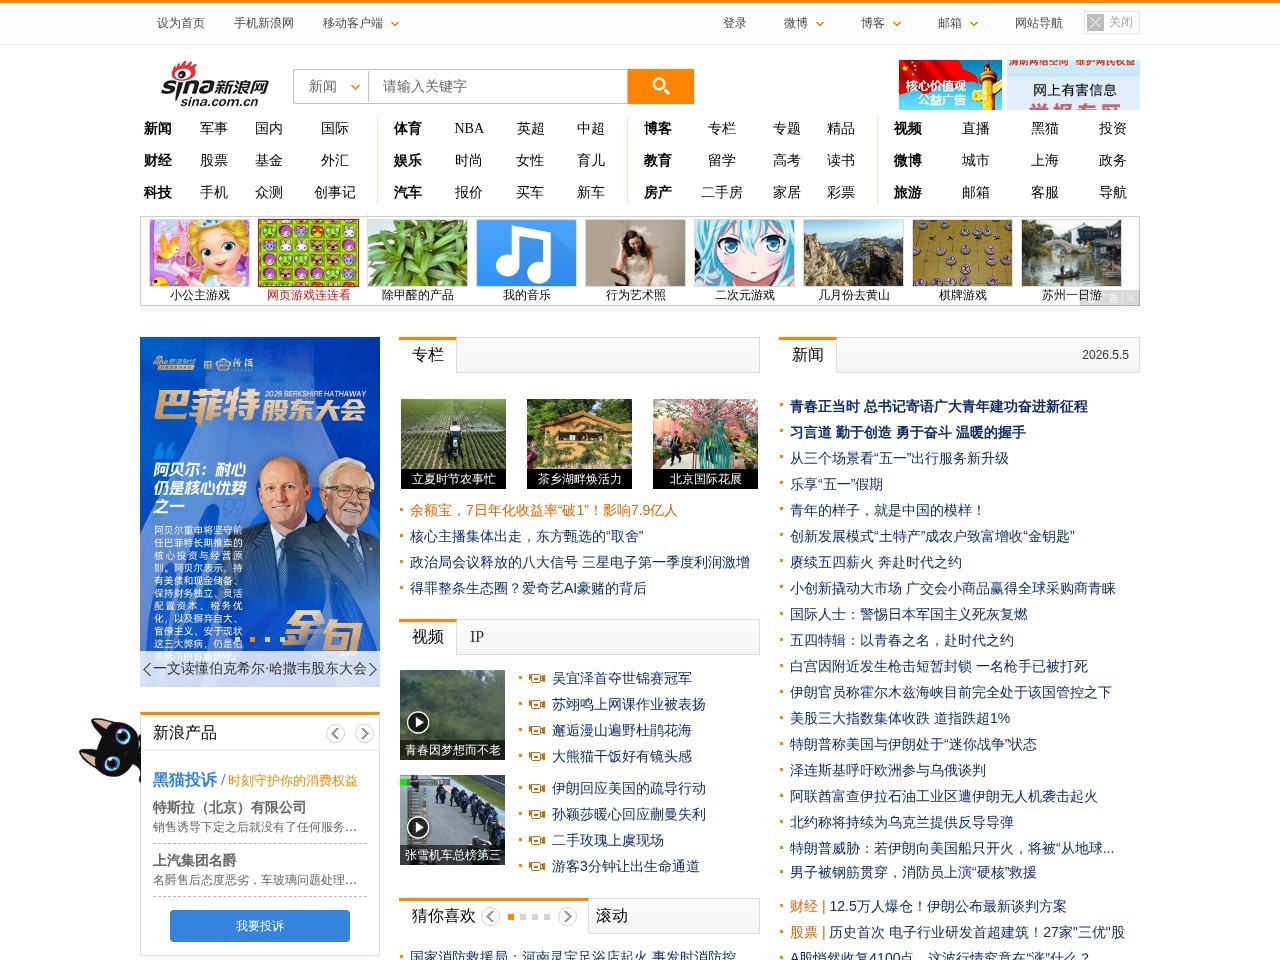Screen dimensions: 1280x960
Task: Close the thumbnail ad strip X
Action: [x=1131, y=298]
